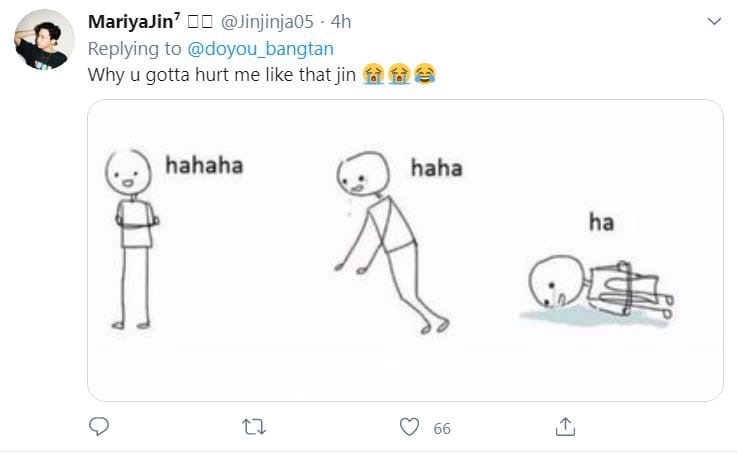Open MariyaJin's profile picture avatar
Screen dimensions: 737x455
[x=44, y=39]
